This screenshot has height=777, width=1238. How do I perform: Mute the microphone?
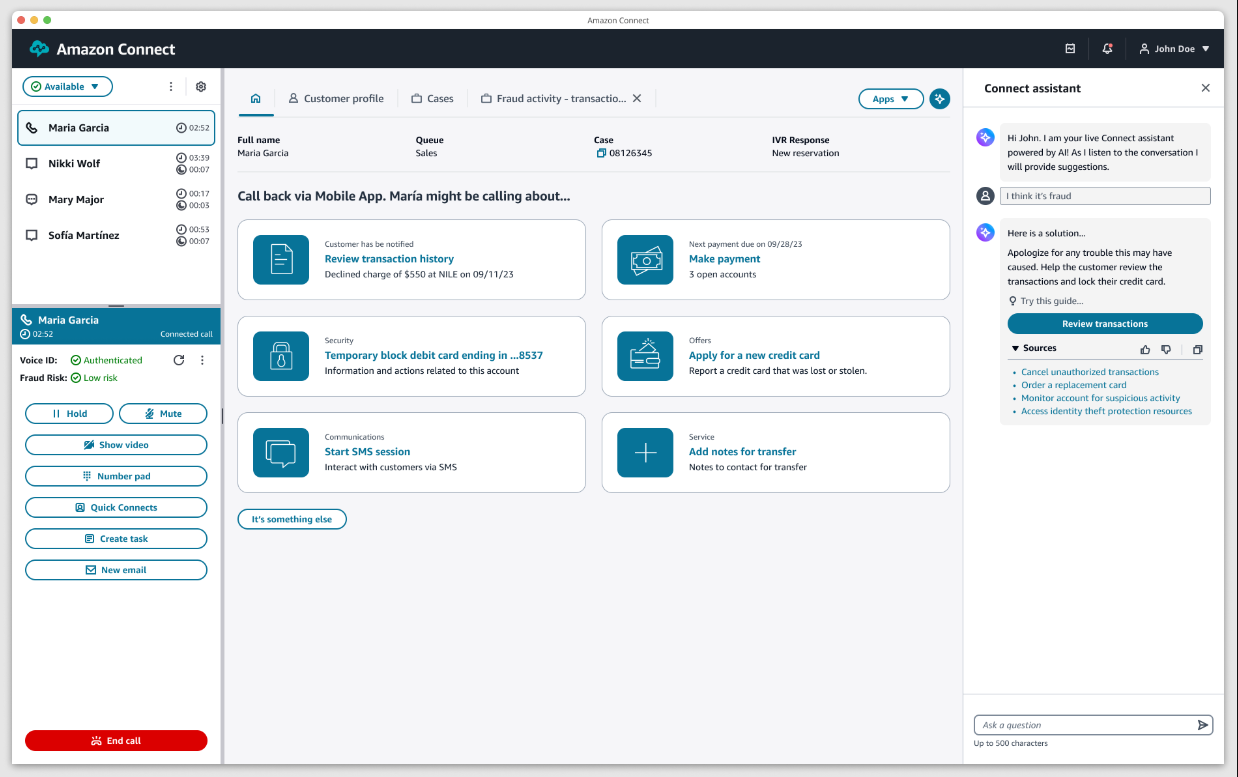pyautogui.click(x=163, y=414)
